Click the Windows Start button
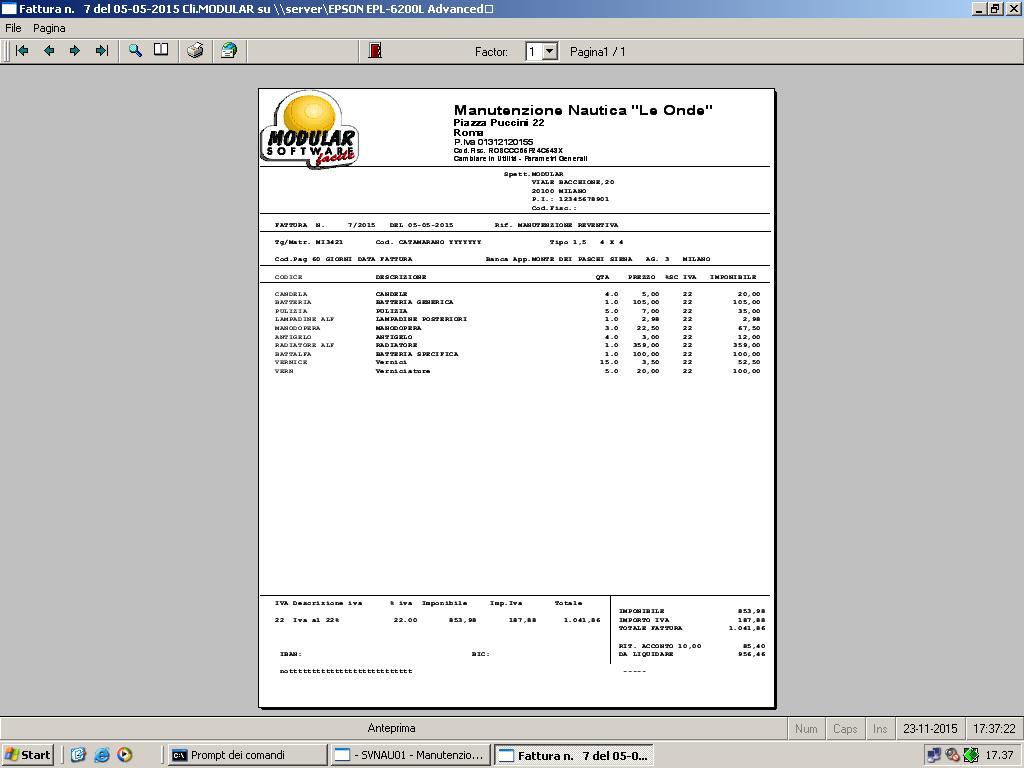 [x=28, y=755]
